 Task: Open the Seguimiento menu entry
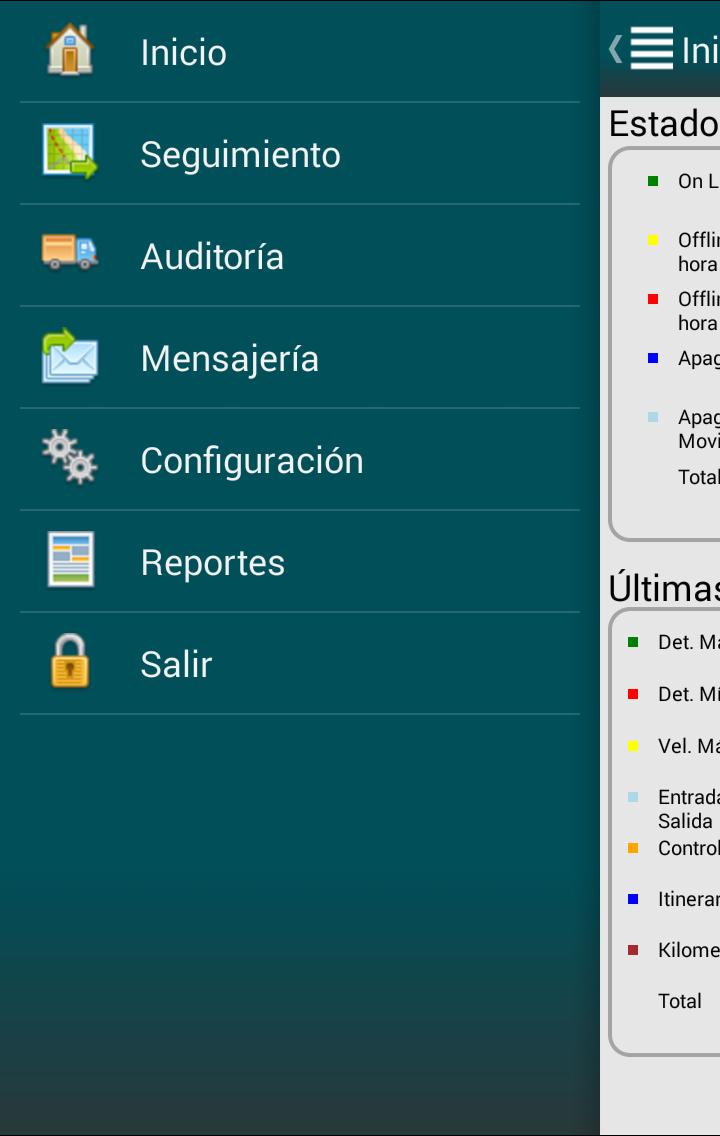tap(240, 155)
